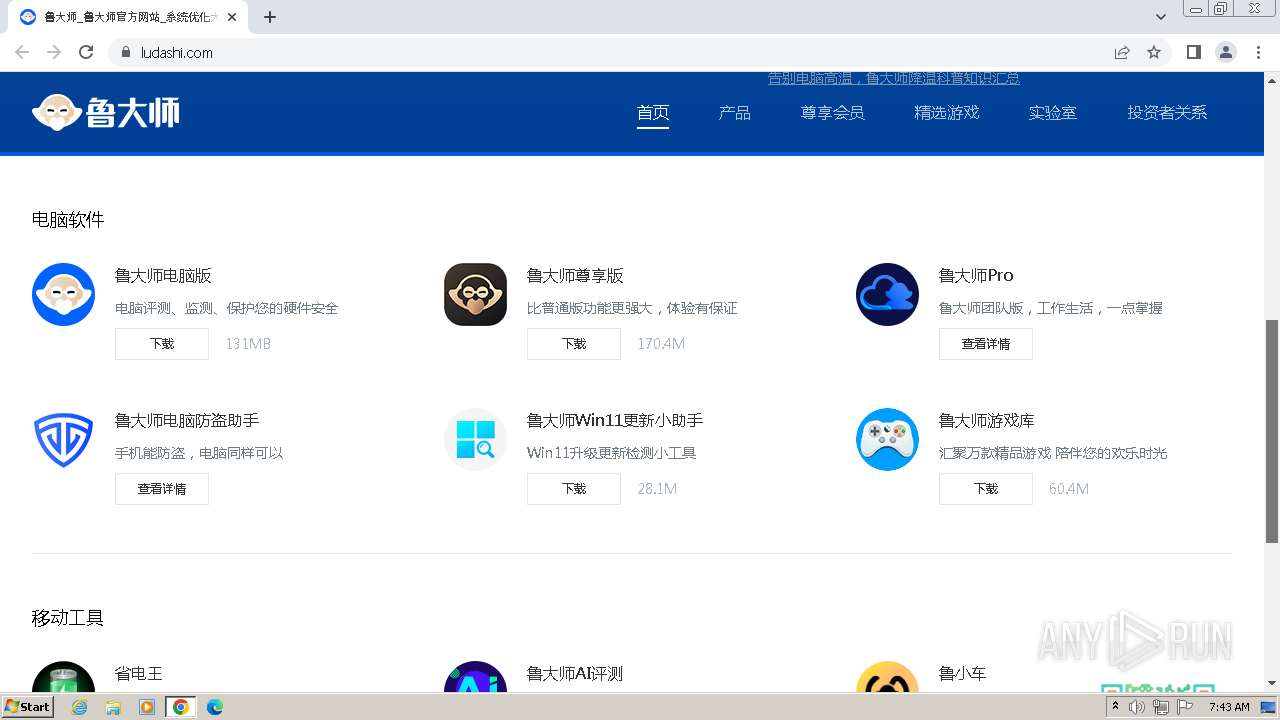1280x720 pixels.
Task: Click the 鲁大师电脑防盗助手 title text
Action: (x=187, y=420)
